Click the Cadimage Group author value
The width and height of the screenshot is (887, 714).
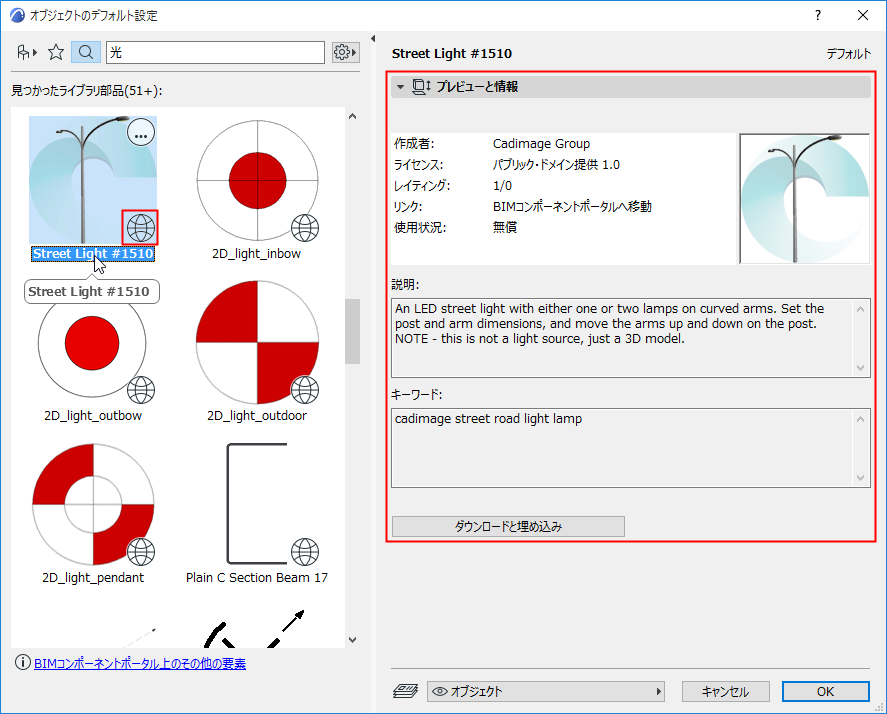[541, 144]
